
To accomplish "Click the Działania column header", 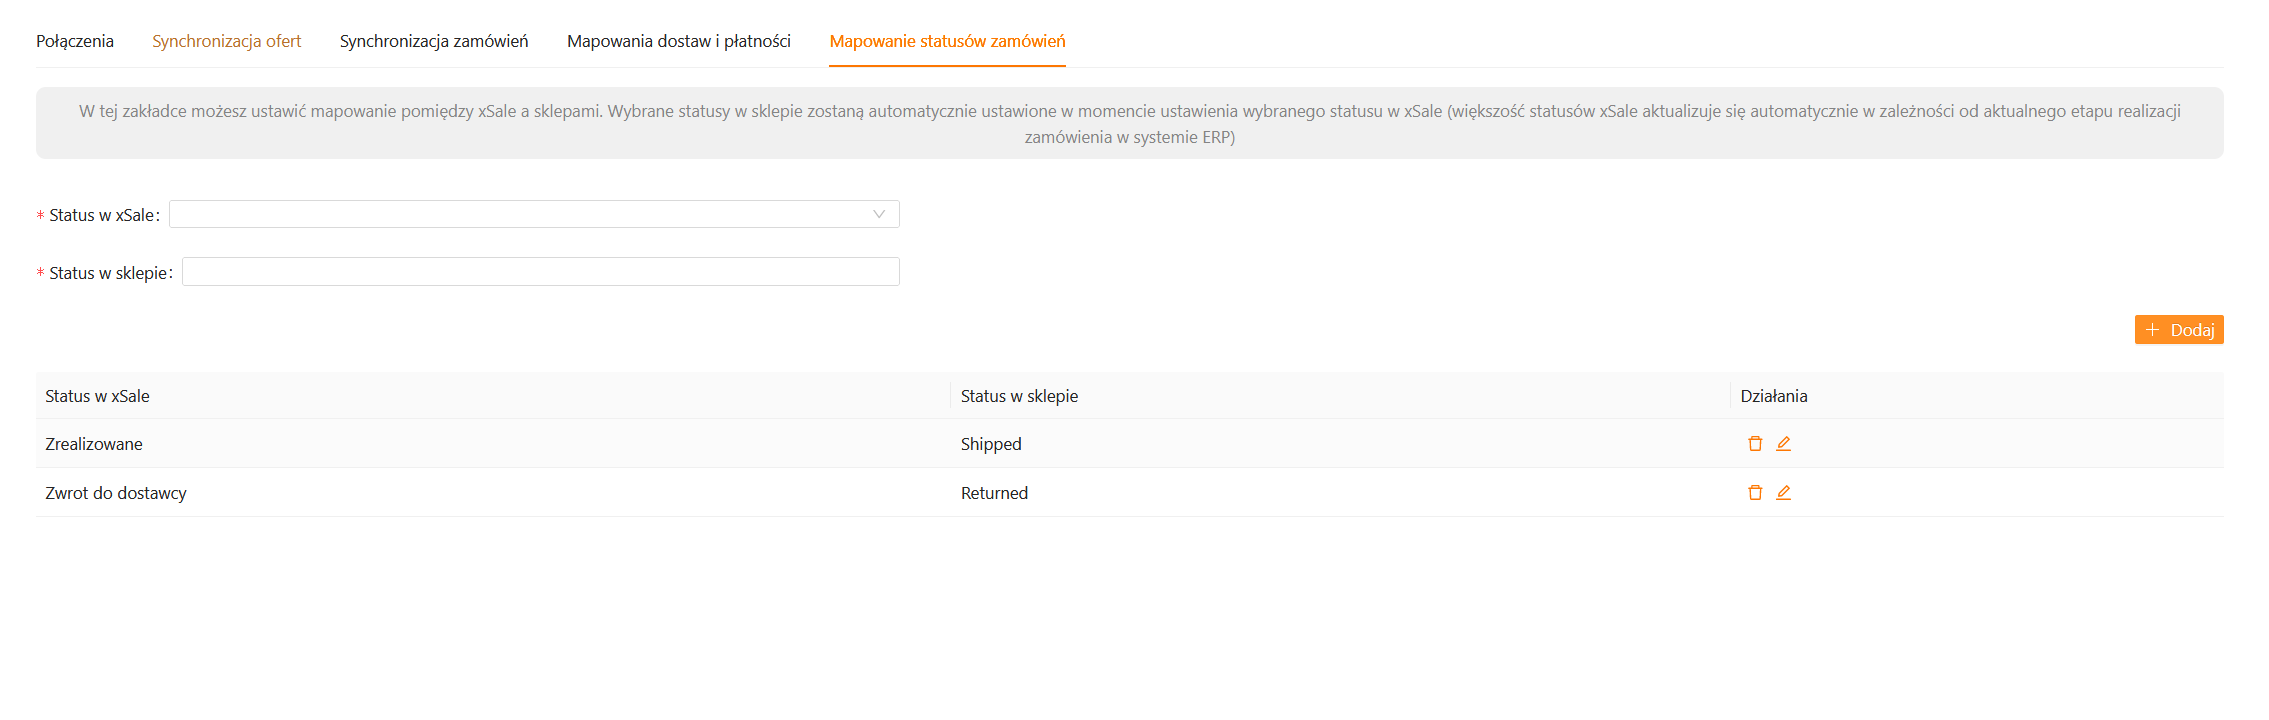I will coord(1773,396).
